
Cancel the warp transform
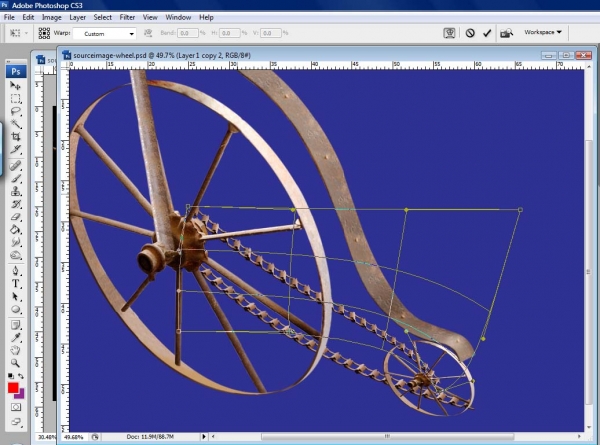(470, 33)
